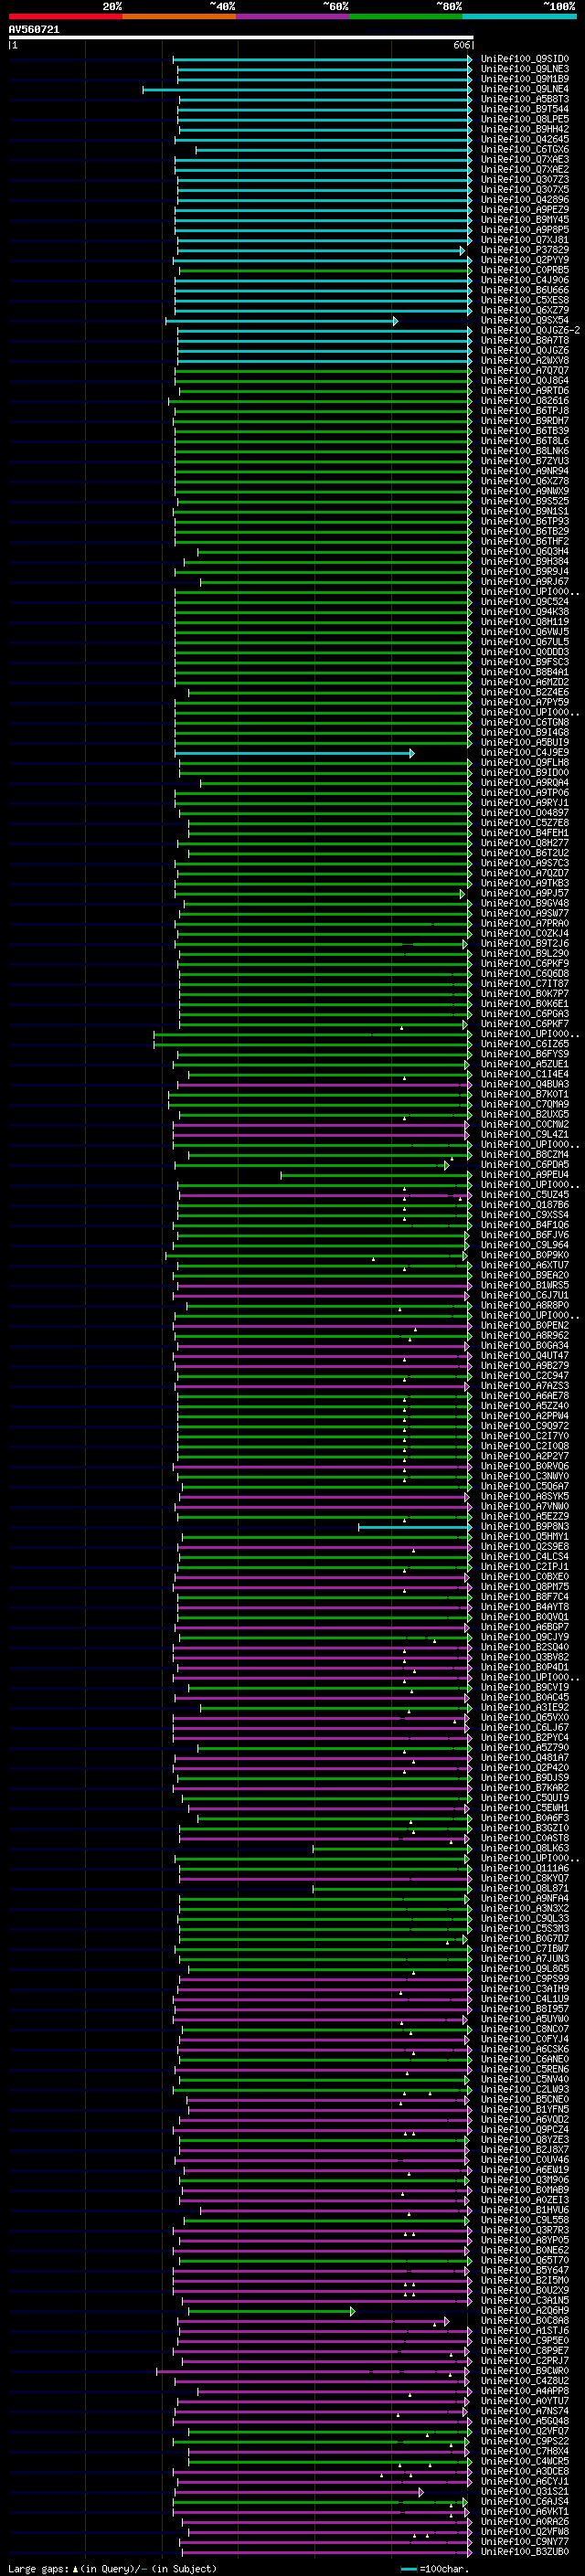Click the UniRef100_C9L558 label
Viewport: 585px width, 2576px height.
[524, 2220]
